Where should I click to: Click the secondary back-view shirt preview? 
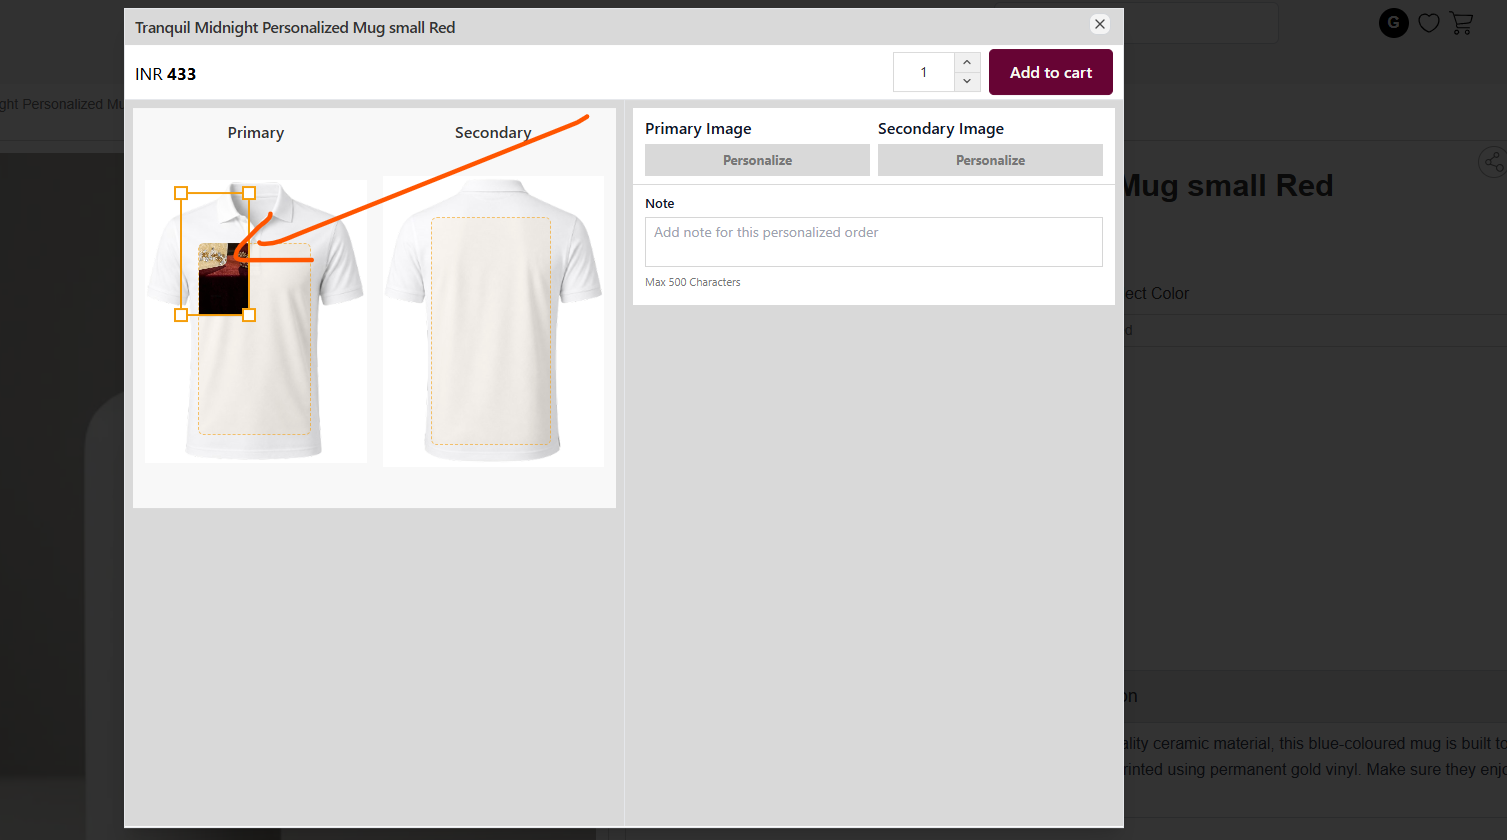[493, 321]
